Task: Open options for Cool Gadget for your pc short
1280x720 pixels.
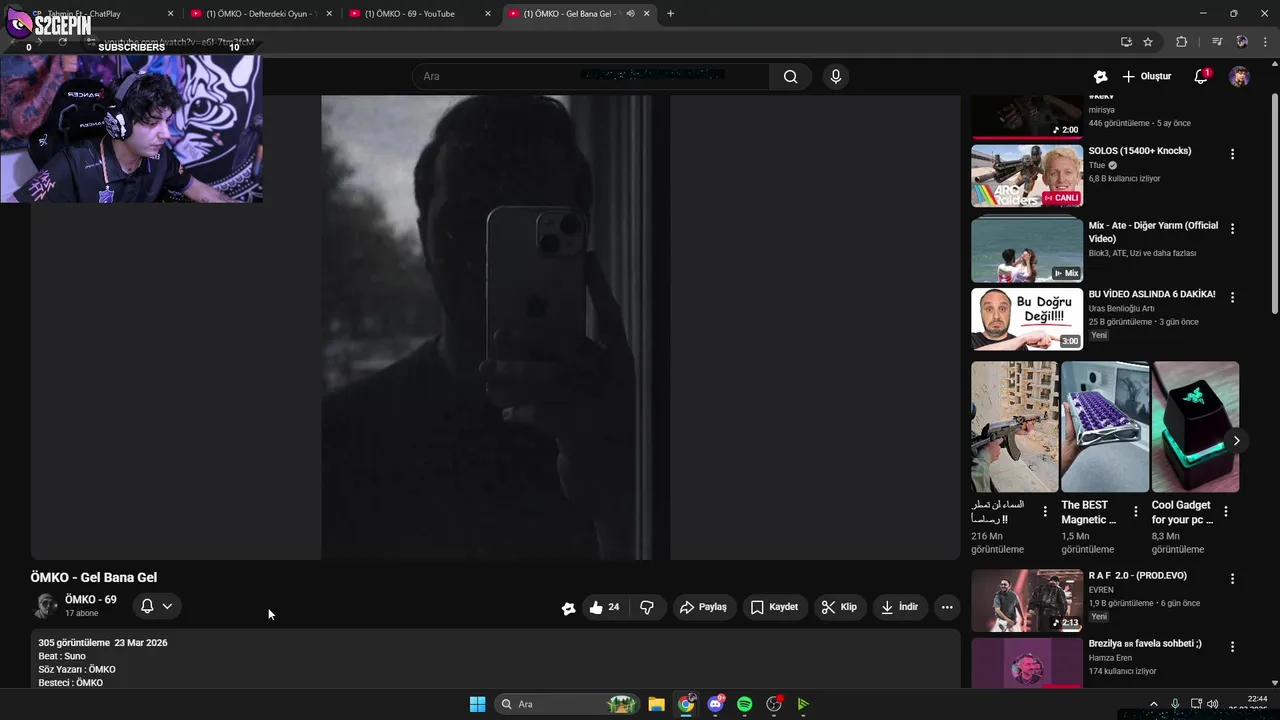Action: 1226,512
